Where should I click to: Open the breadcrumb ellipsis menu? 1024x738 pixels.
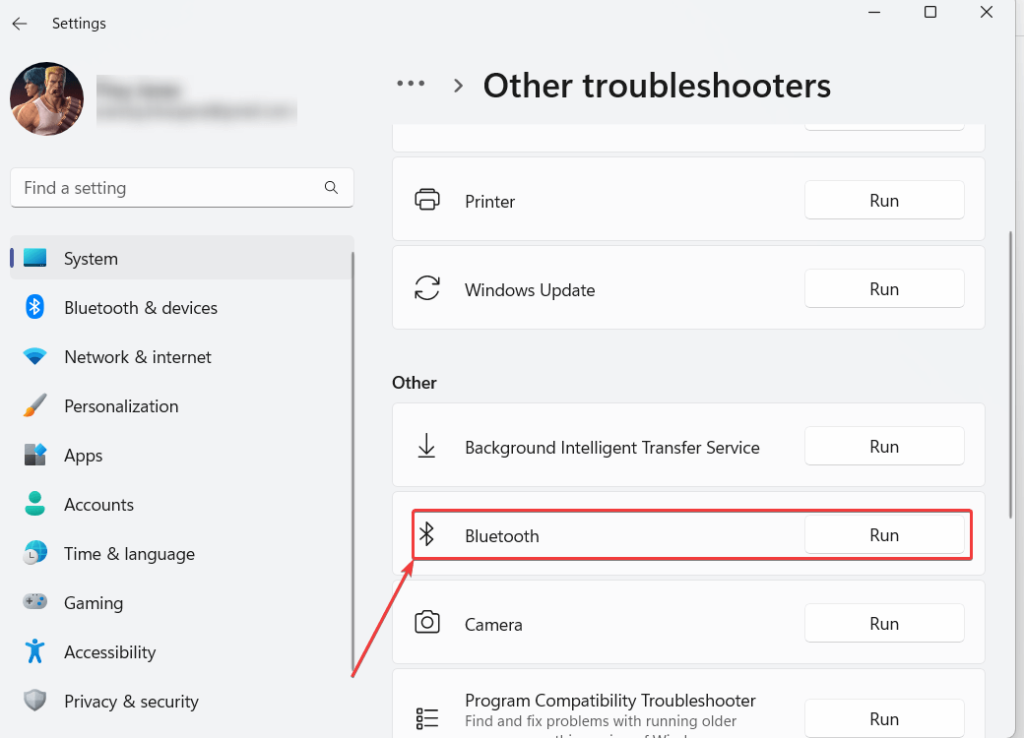point(411,85)
